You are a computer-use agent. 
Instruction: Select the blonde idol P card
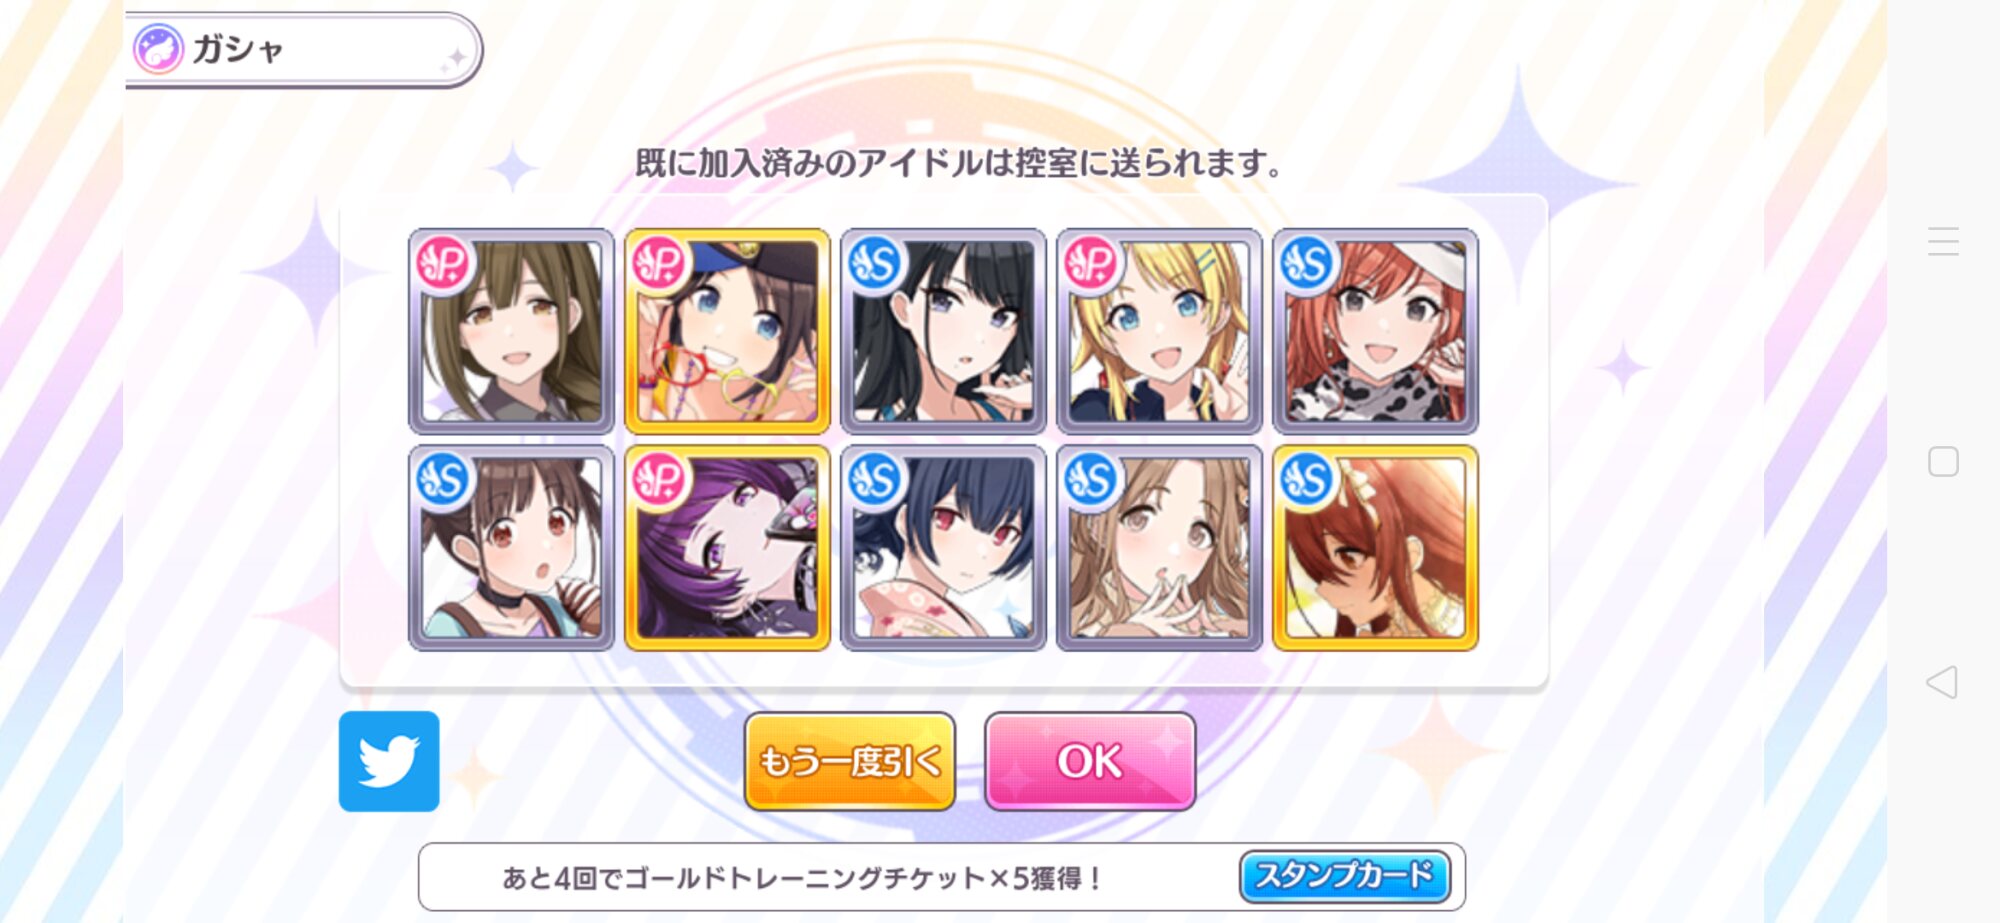[x=1159, y=331]
